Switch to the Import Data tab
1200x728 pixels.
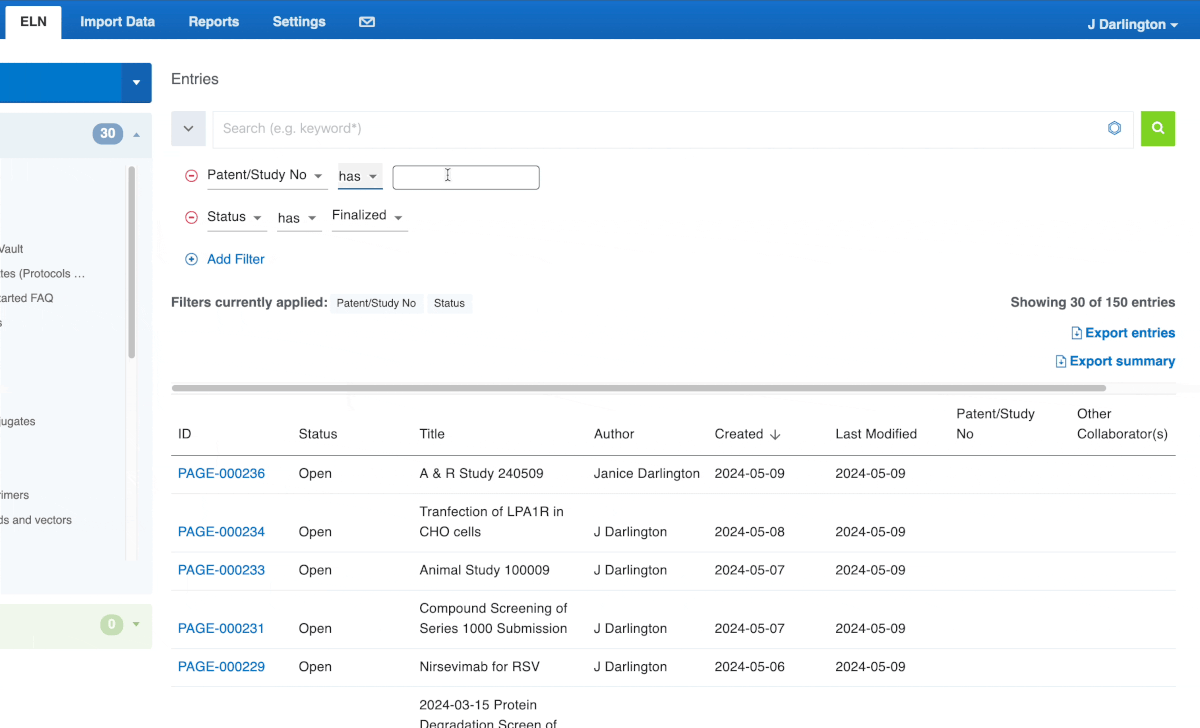117,21
